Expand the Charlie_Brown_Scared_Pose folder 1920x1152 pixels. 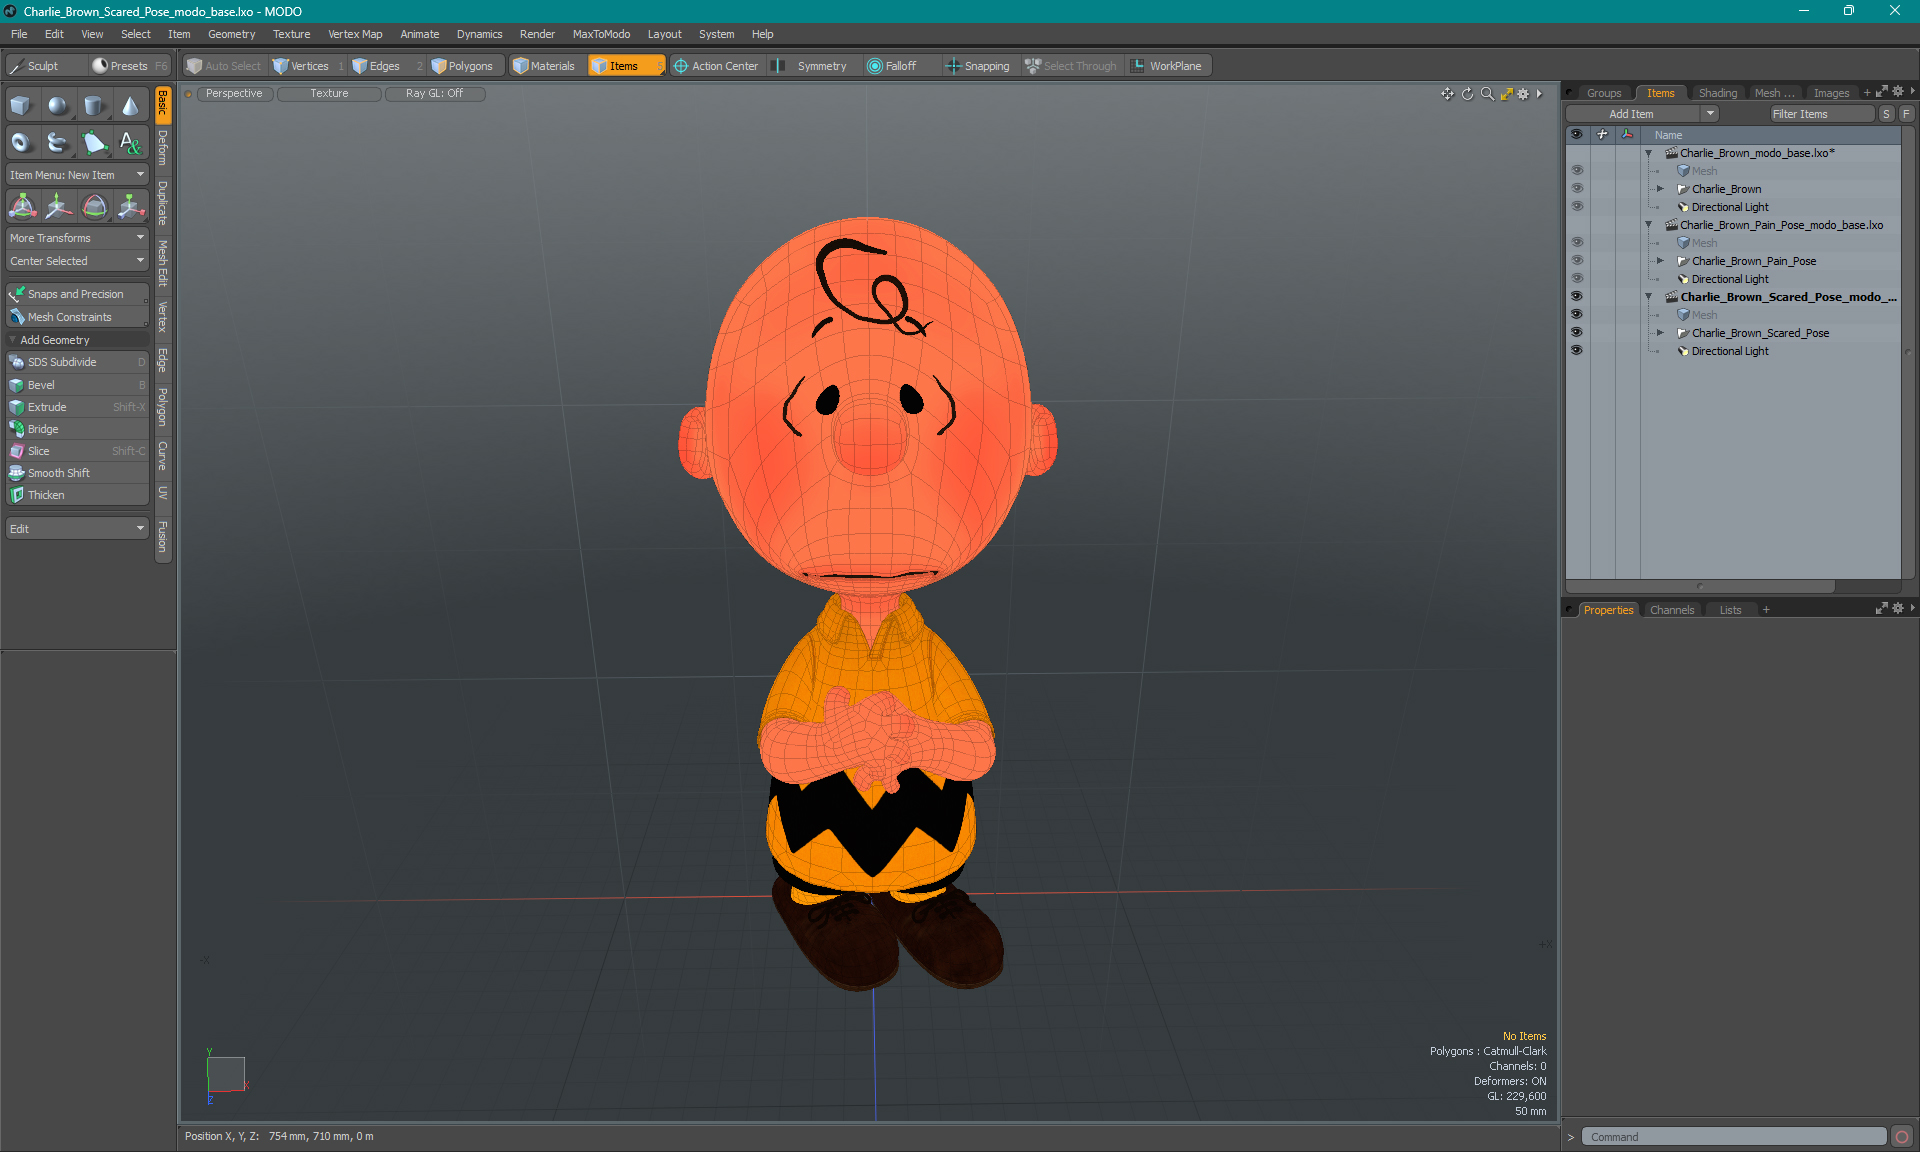1660,333
